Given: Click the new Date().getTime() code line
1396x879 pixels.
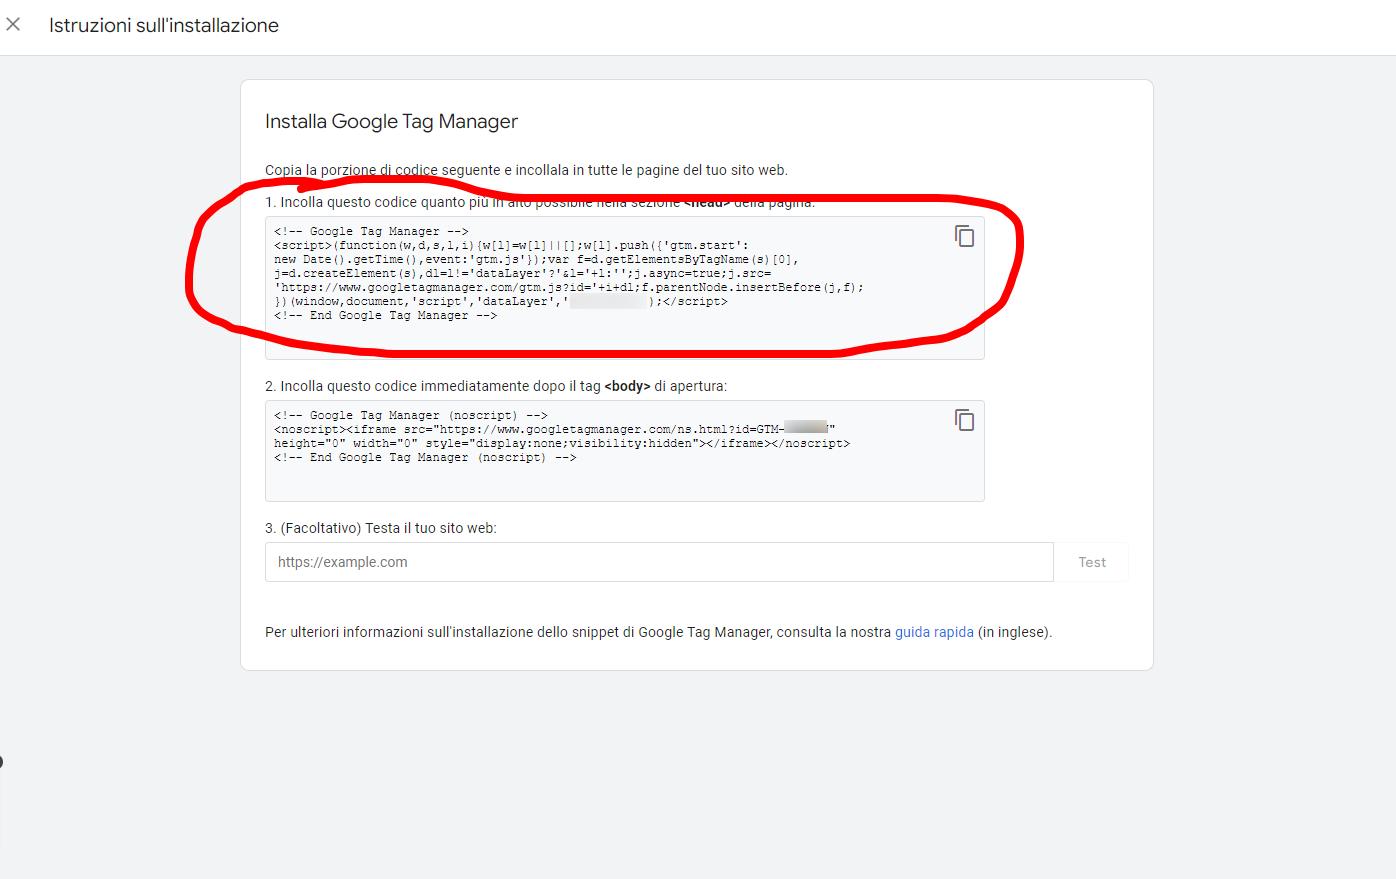Looking at the screenshot, I should point(535,259).
